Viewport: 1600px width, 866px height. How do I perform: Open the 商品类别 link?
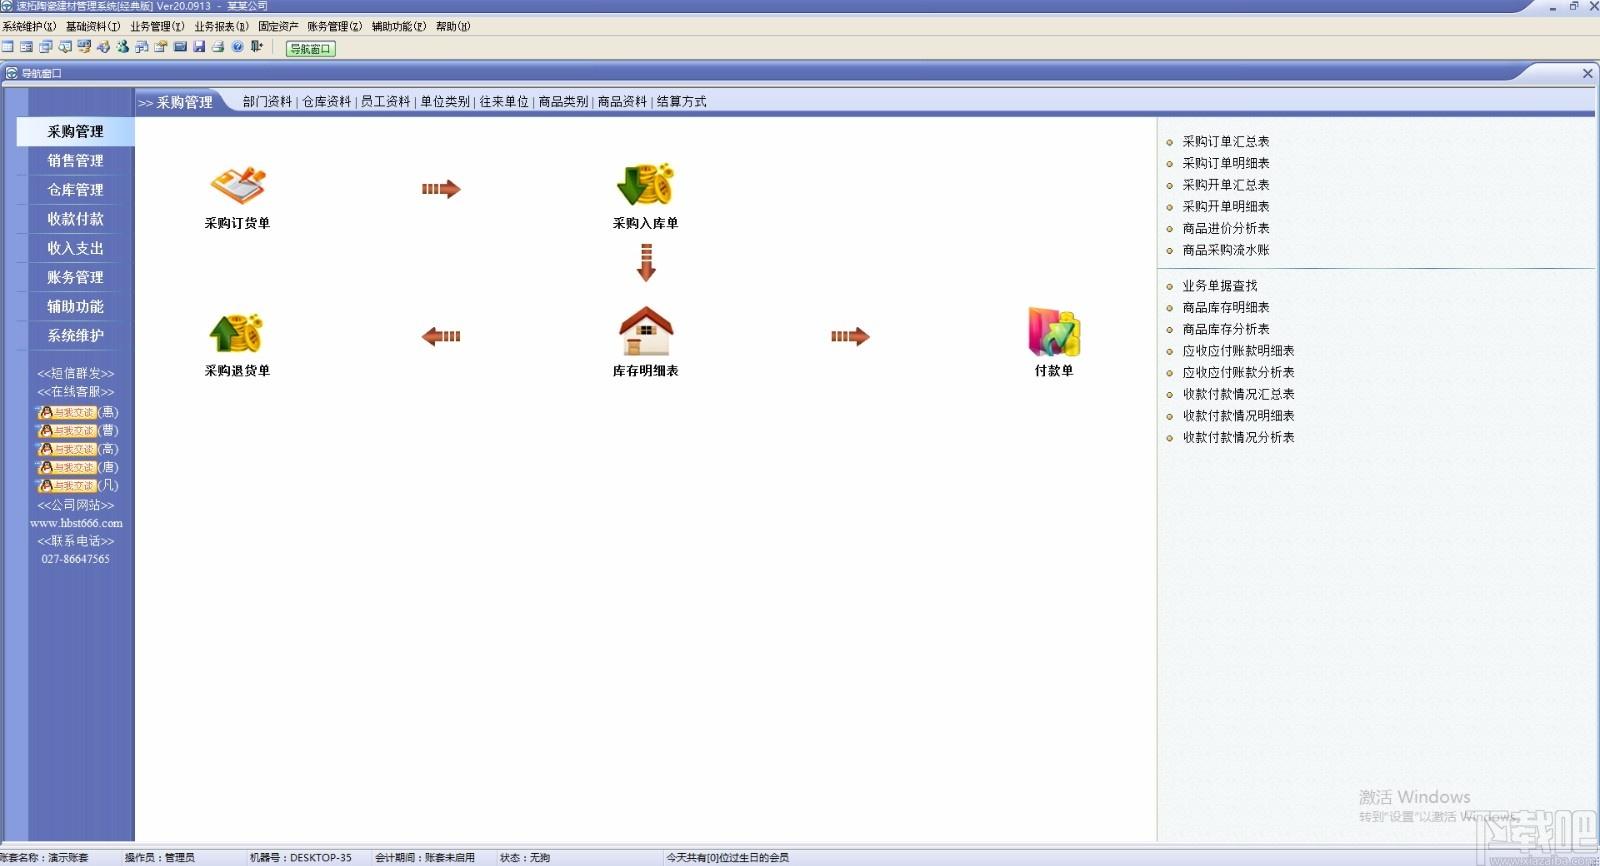tap(563, 102)
